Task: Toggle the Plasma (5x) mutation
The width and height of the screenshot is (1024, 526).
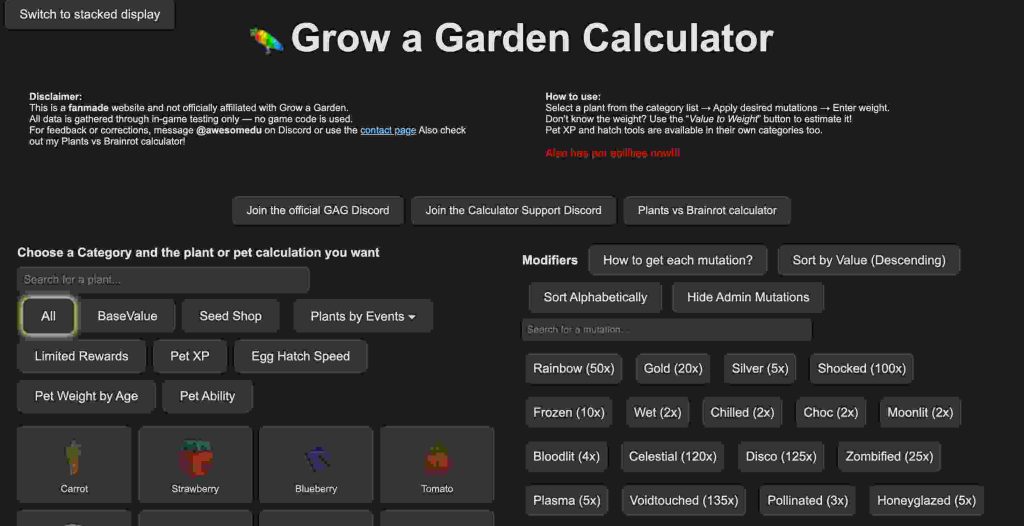Action: [x=566, y=501]
